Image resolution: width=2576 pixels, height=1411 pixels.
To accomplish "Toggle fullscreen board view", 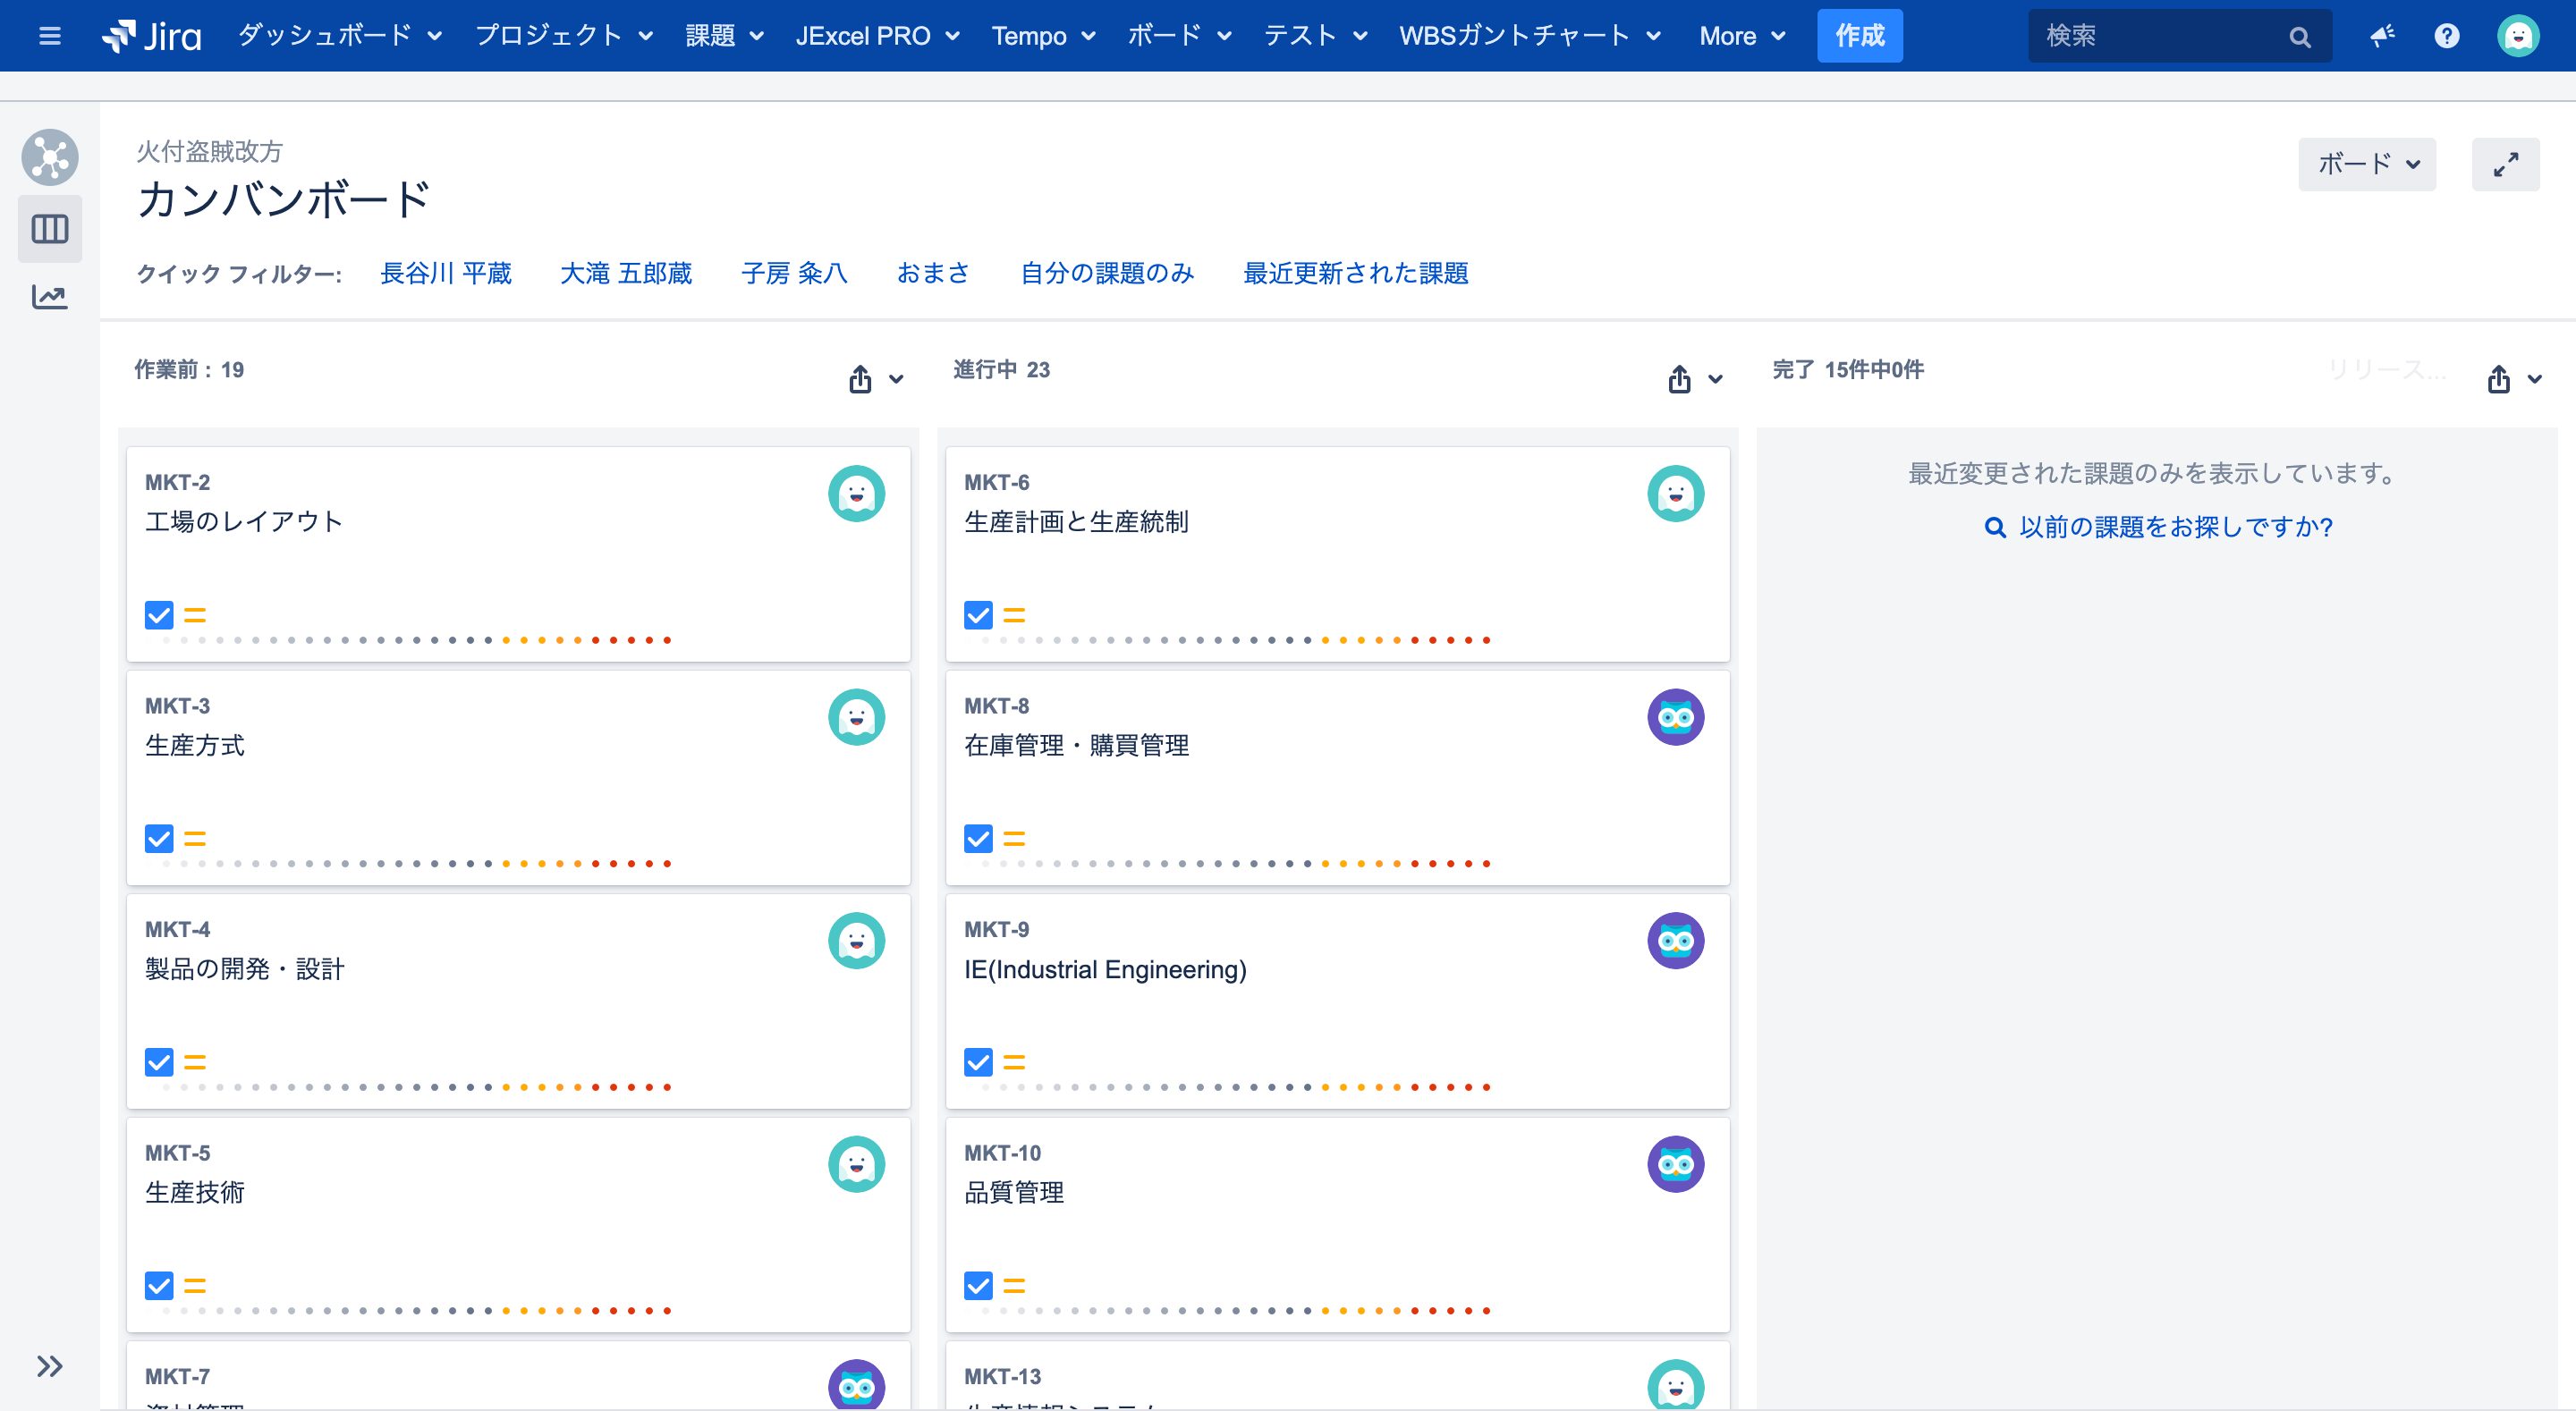I will coord(2505,164).
